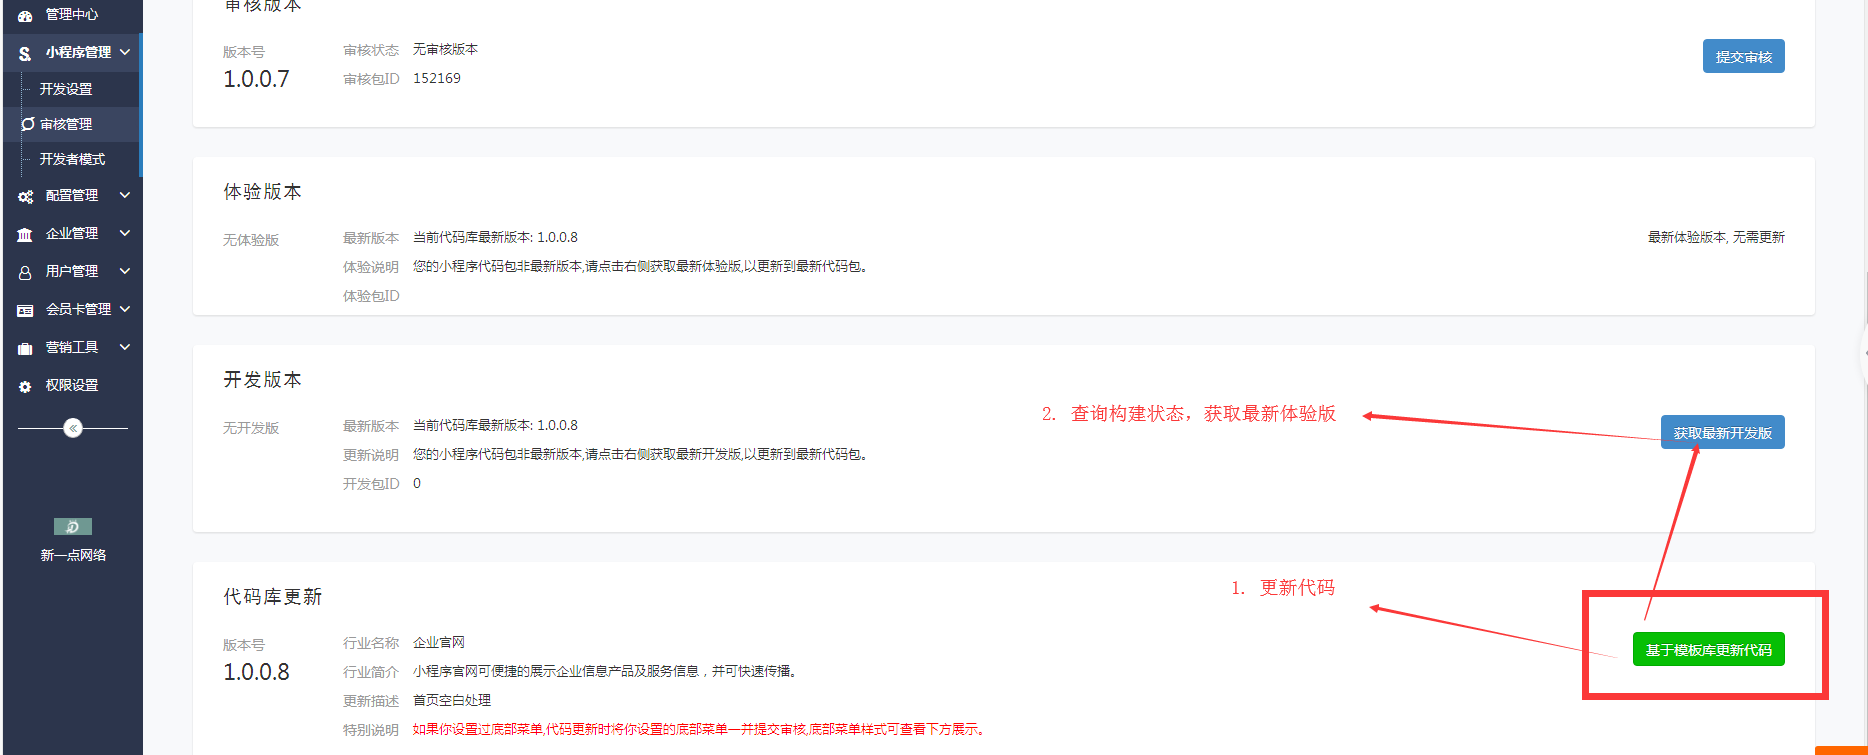Click the 无体验版 label

tap(251, 240)
